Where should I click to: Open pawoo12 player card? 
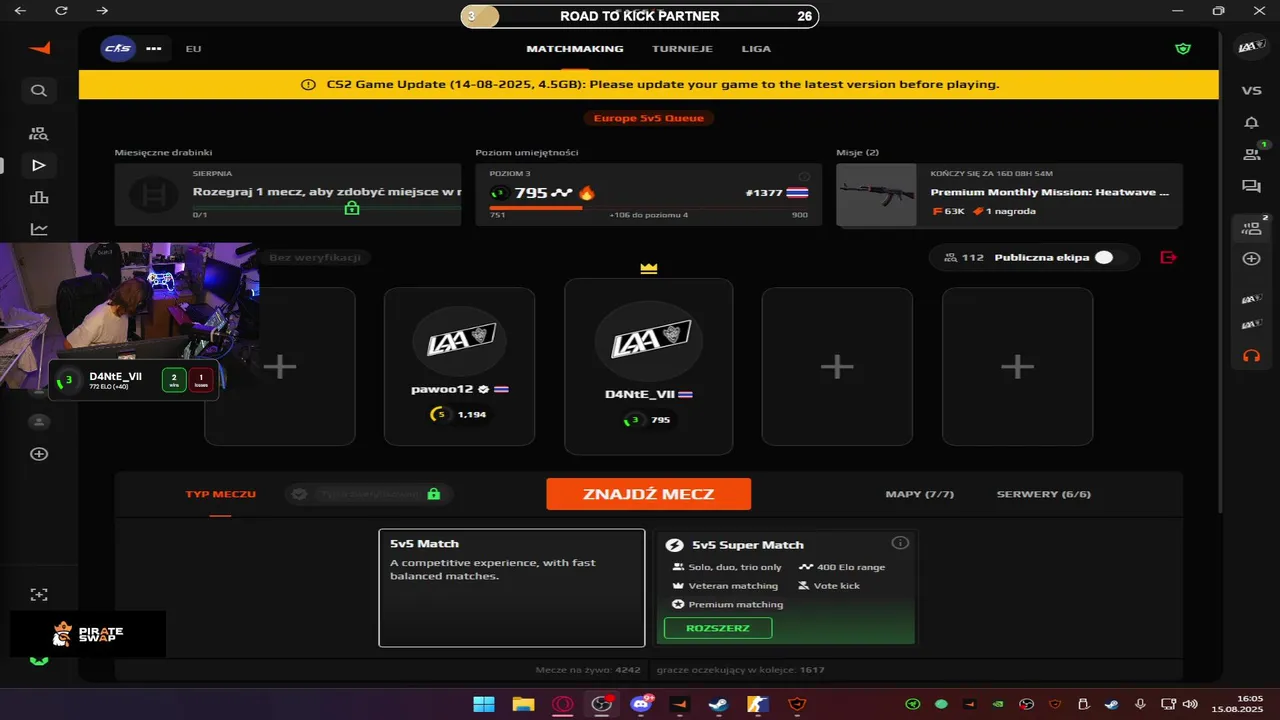459,366
